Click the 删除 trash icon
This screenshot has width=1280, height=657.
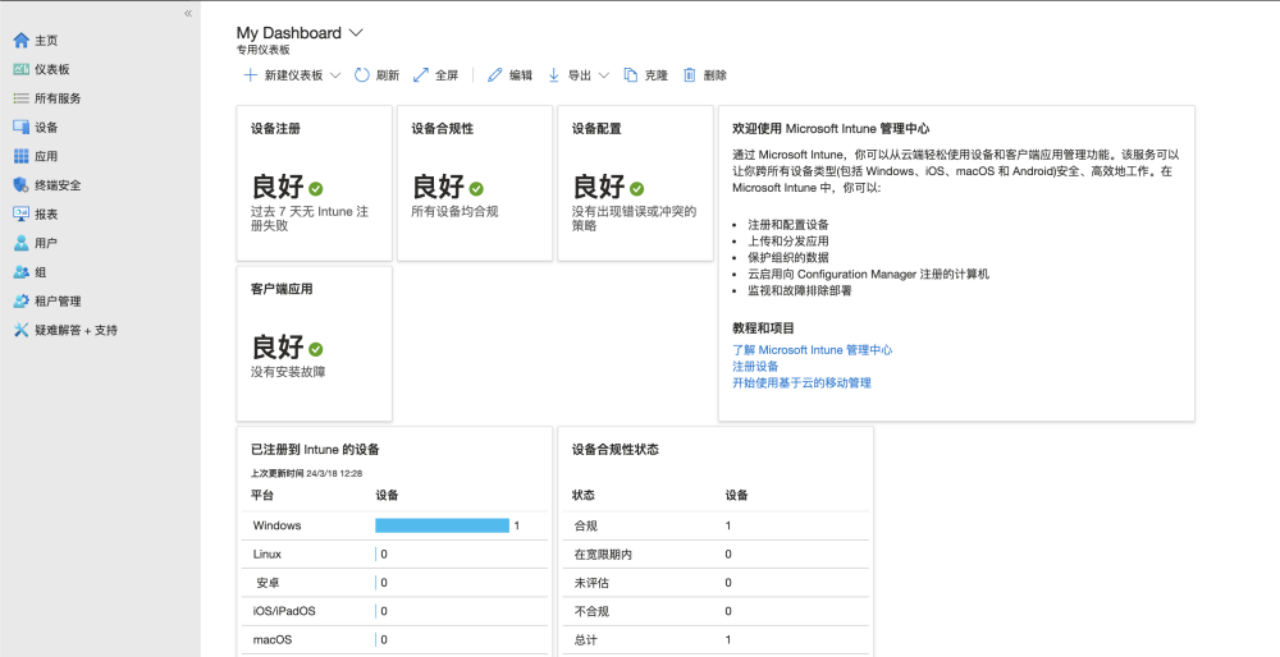[689, 75]
